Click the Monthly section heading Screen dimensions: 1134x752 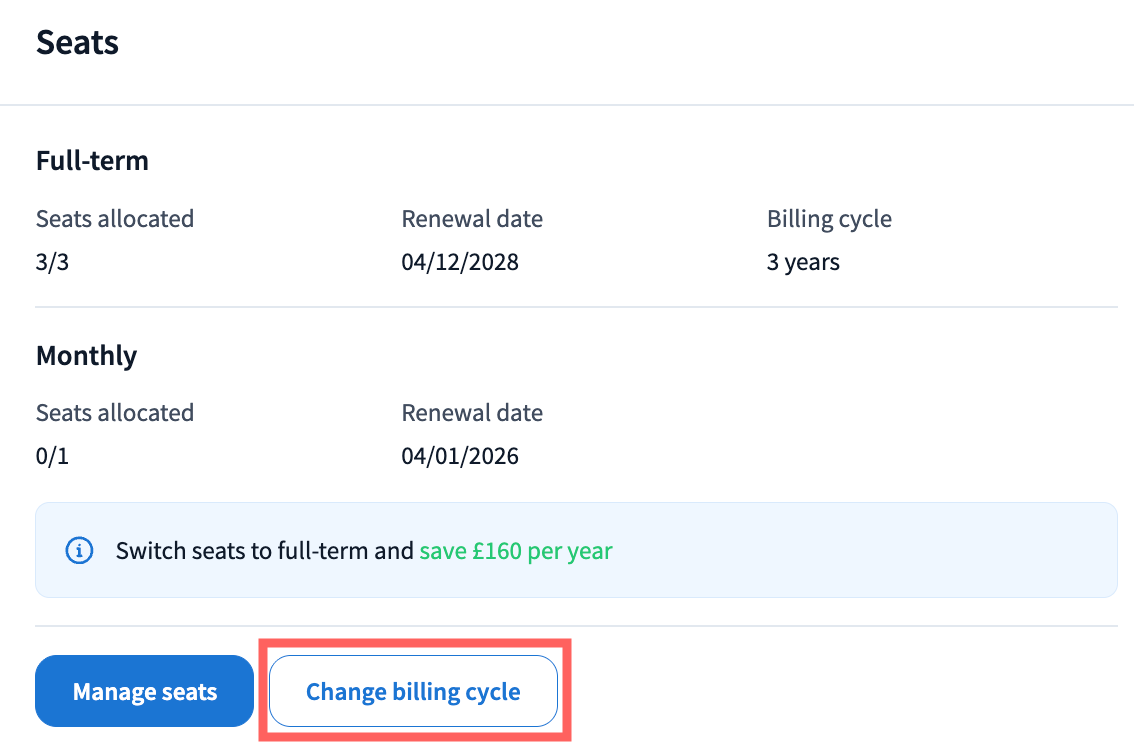point(86,356)
